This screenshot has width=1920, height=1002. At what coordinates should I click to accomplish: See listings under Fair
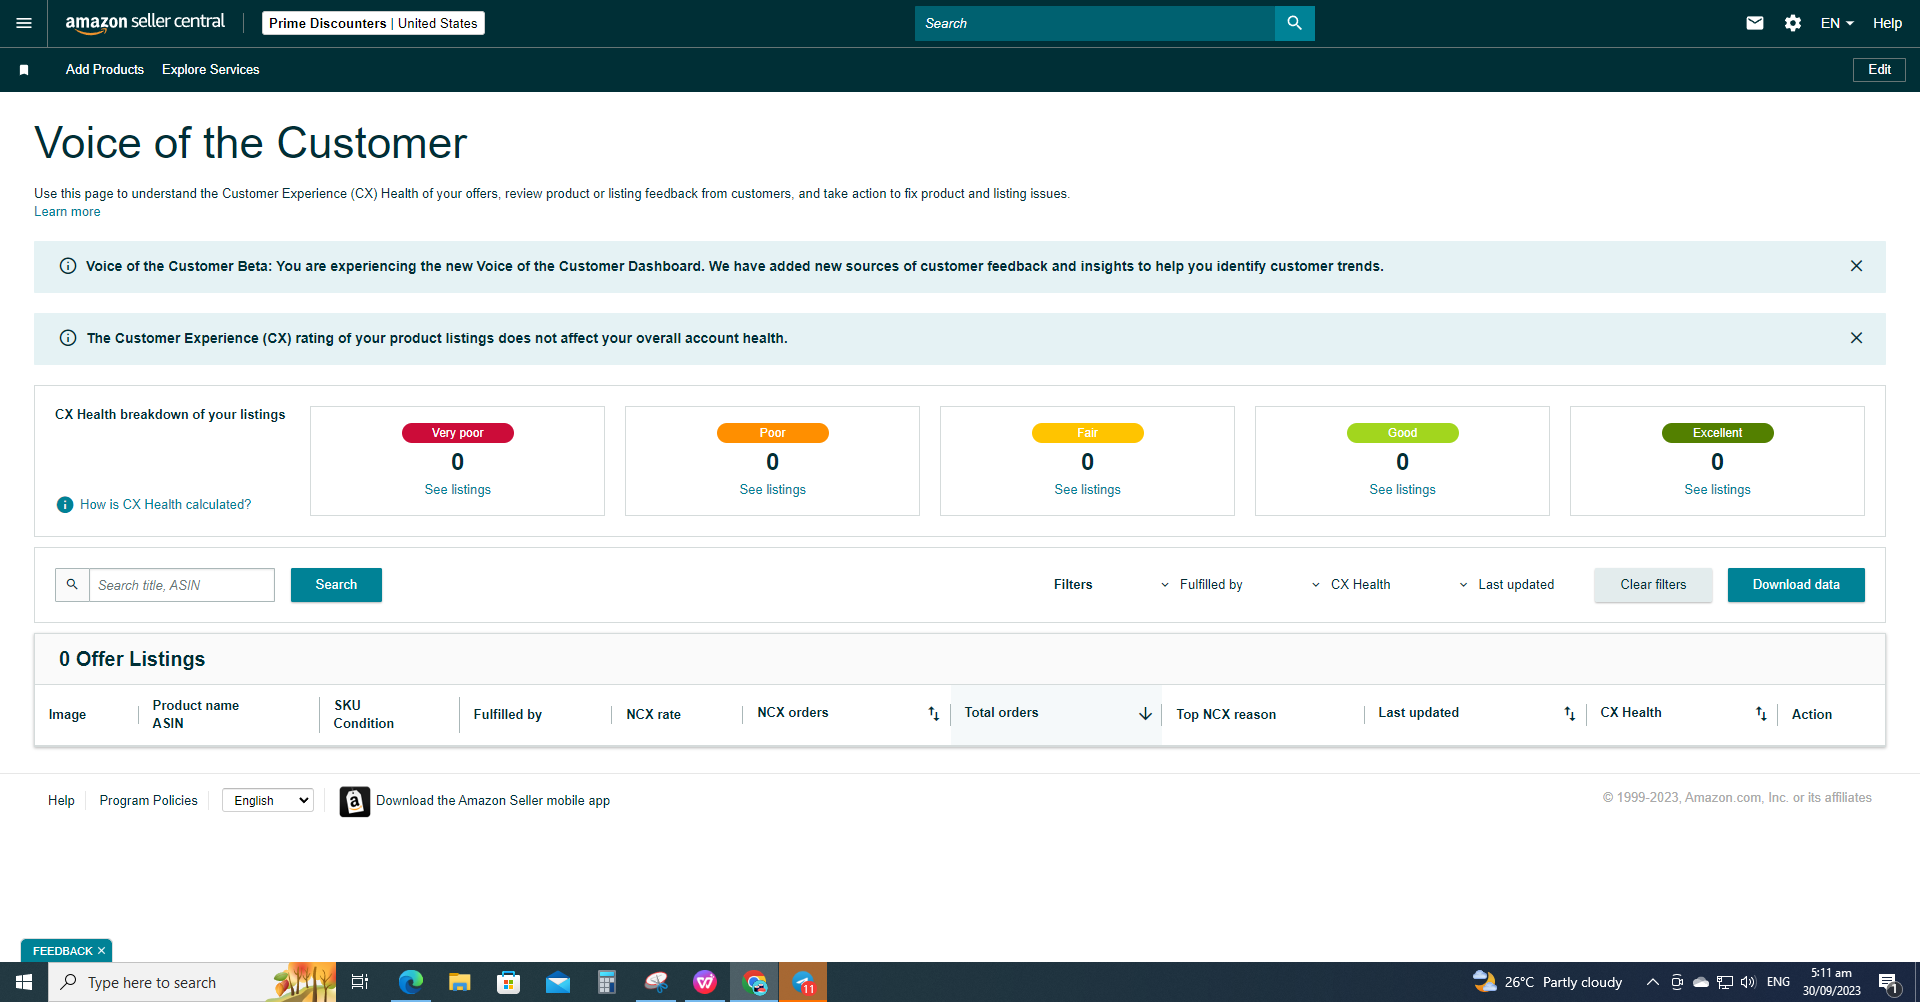1087,490
